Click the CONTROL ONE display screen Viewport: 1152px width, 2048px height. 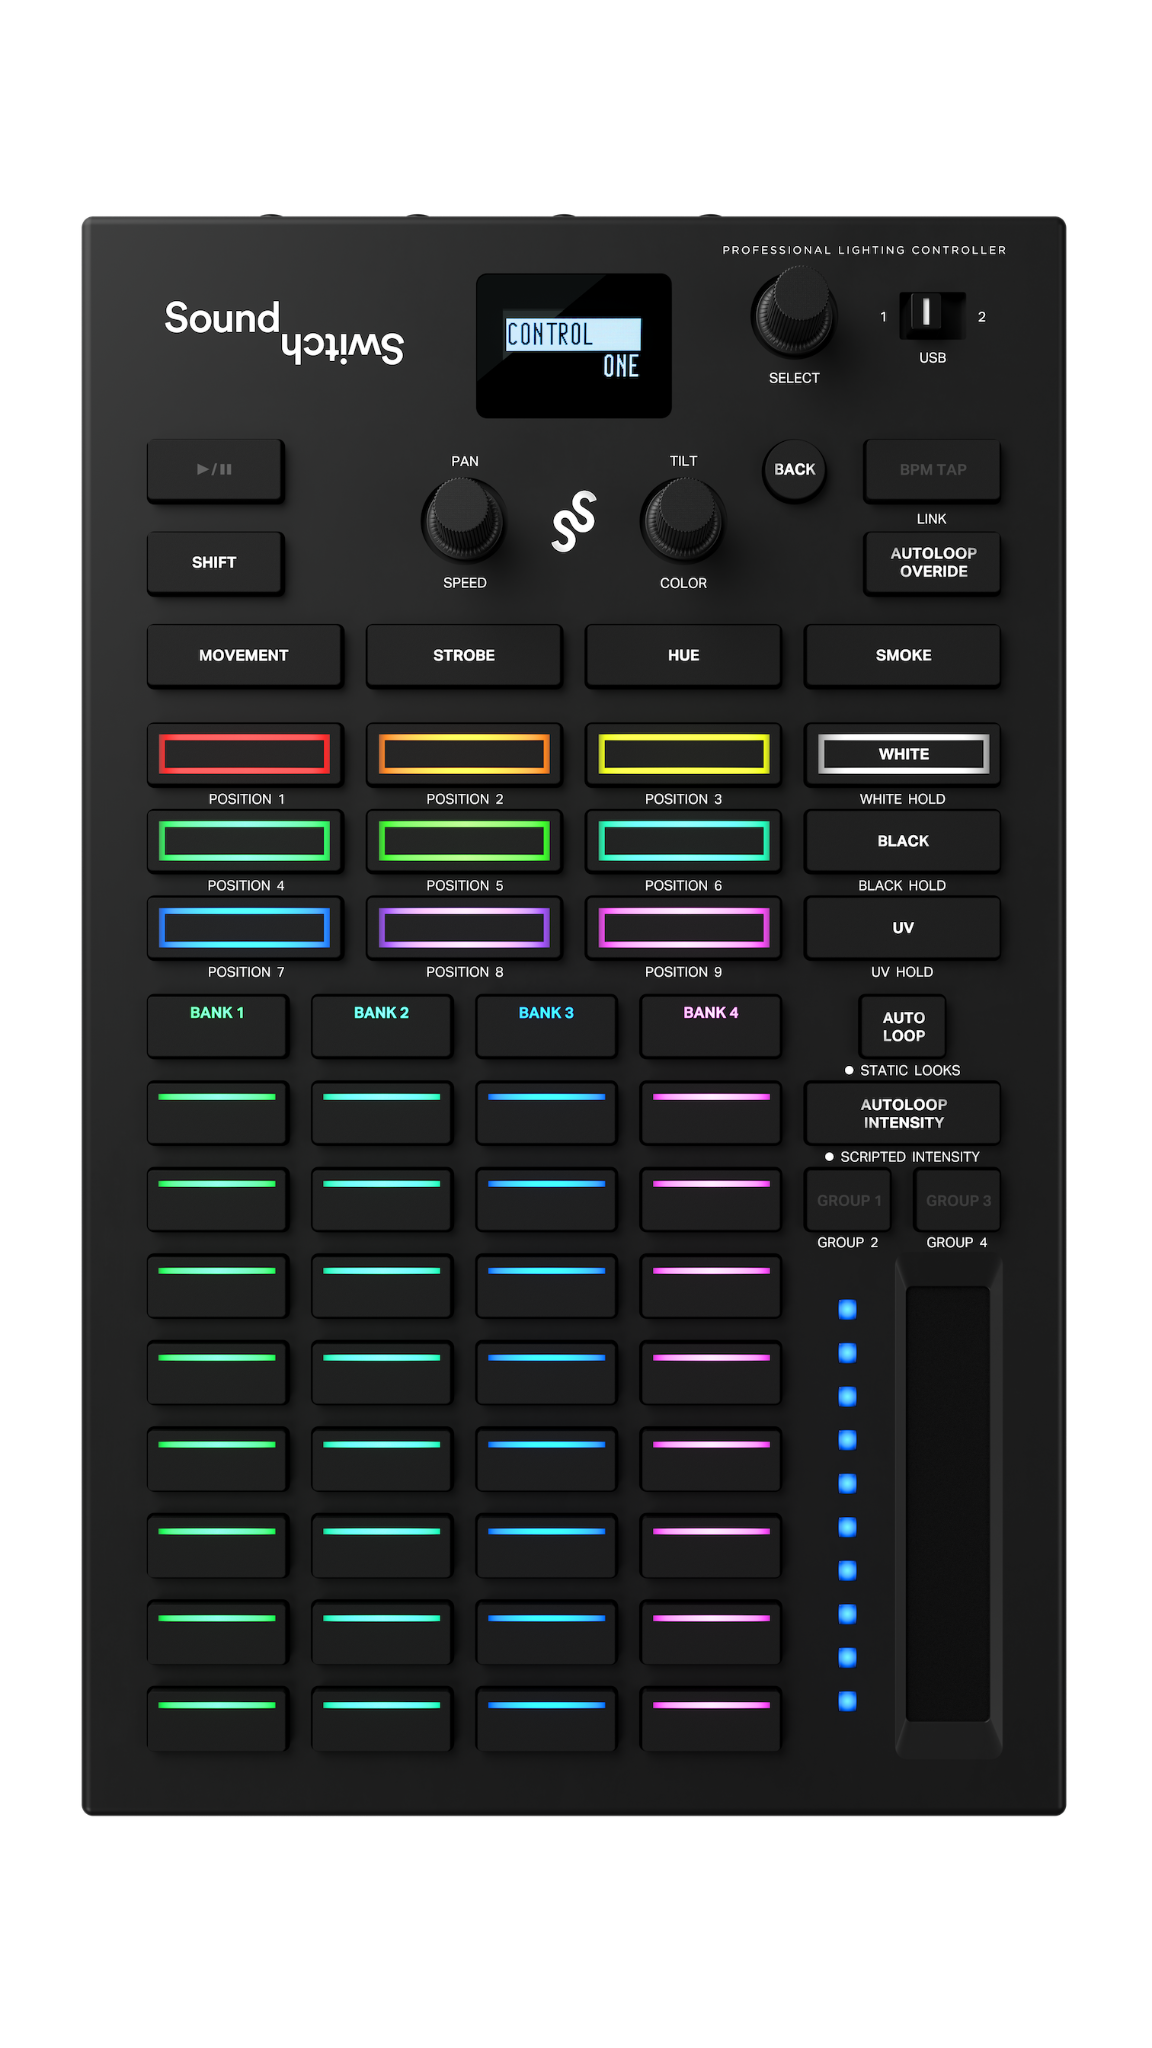[x=573, y=345]
